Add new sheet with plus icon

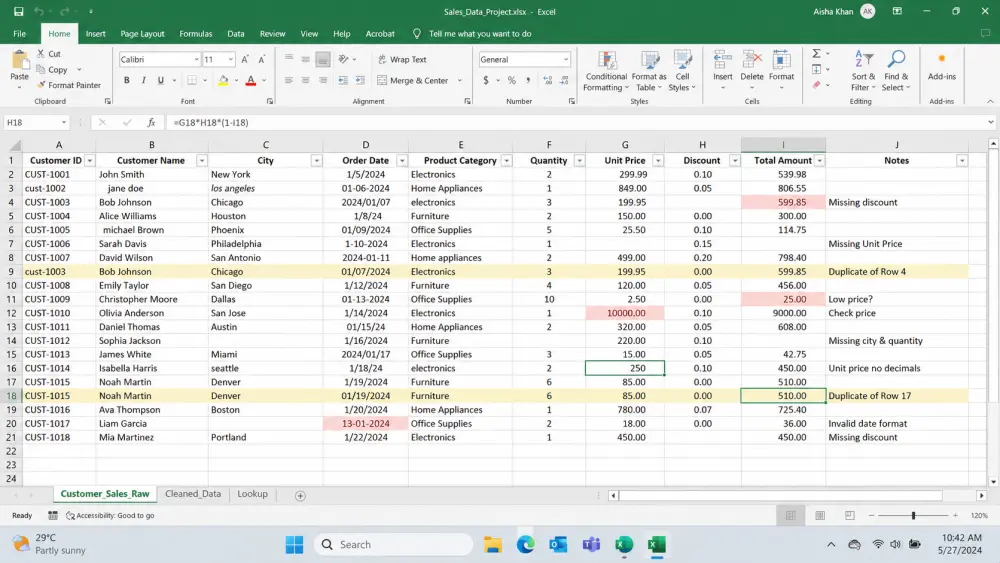[x=300, y=495]
